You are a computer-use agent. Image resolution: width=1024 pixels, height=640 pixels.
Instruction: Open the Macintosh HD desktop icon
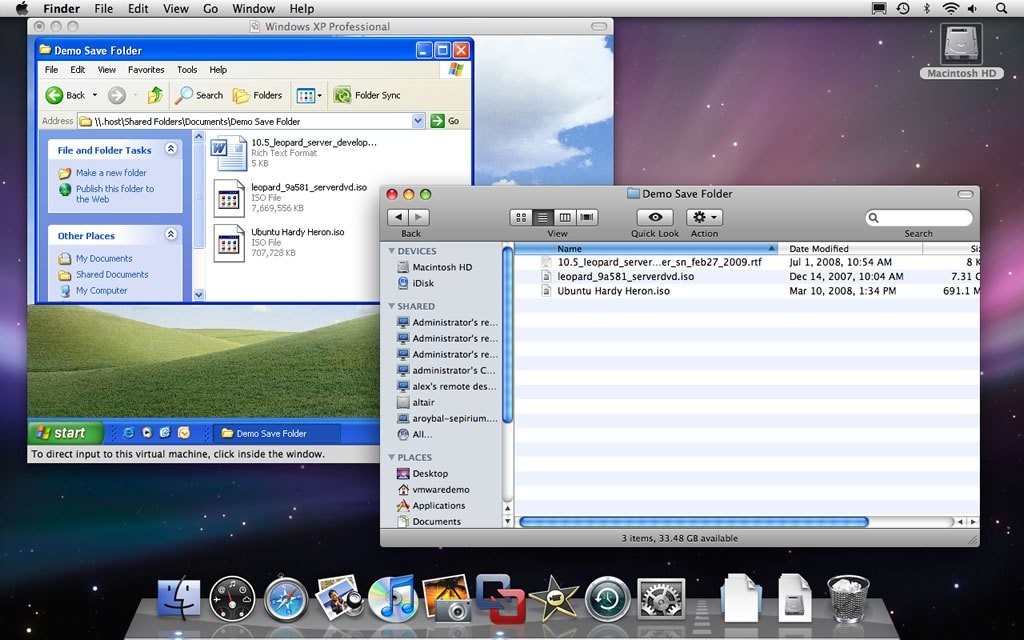(959, 45)
